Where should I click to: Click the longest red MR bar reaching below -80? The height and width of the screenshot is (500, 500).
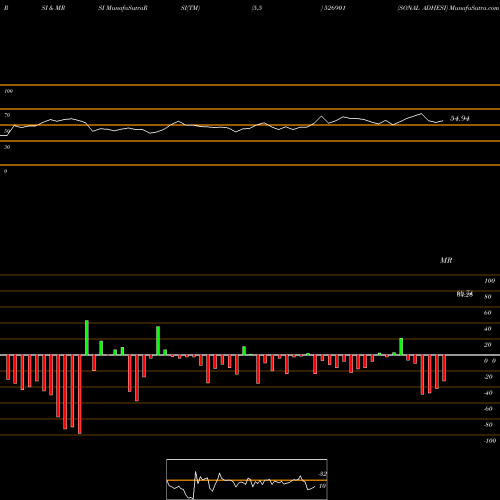[79, 394]
